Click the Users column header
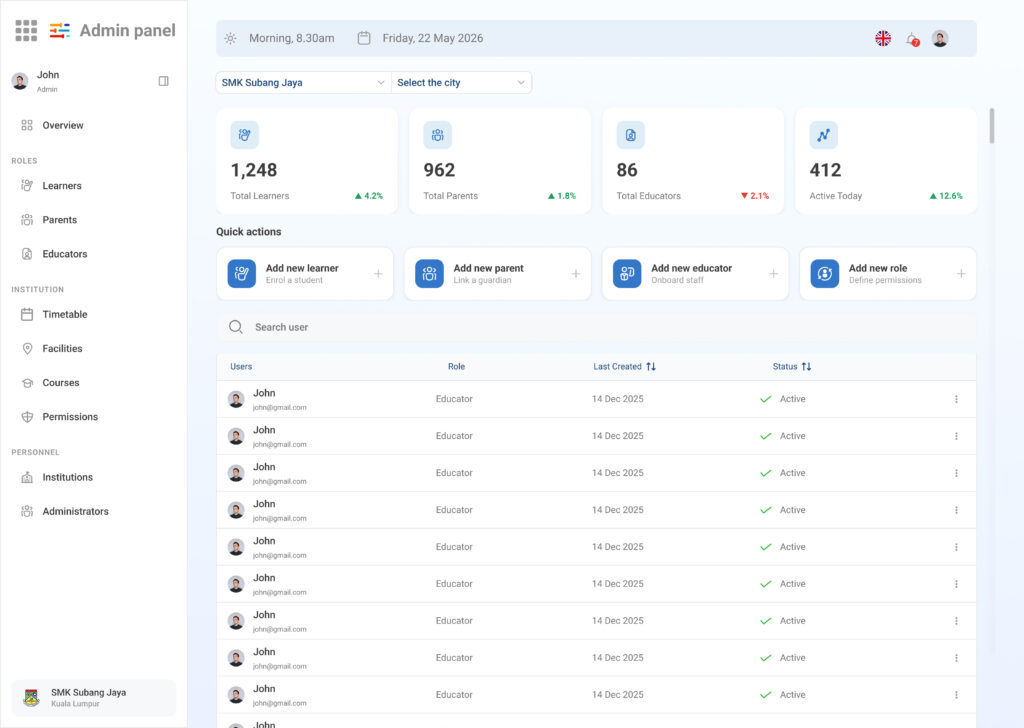 click(x=241, y=367)
